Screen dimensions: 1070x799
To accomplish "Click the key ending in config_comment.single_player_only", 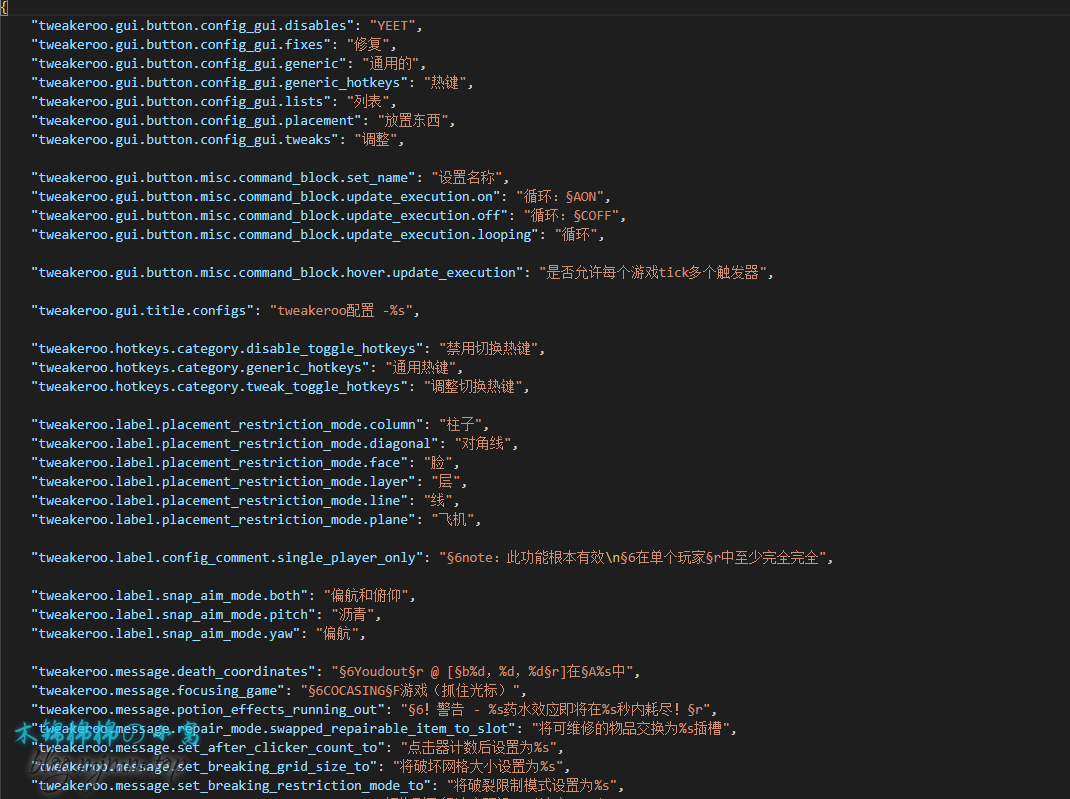I will point(227,558).
